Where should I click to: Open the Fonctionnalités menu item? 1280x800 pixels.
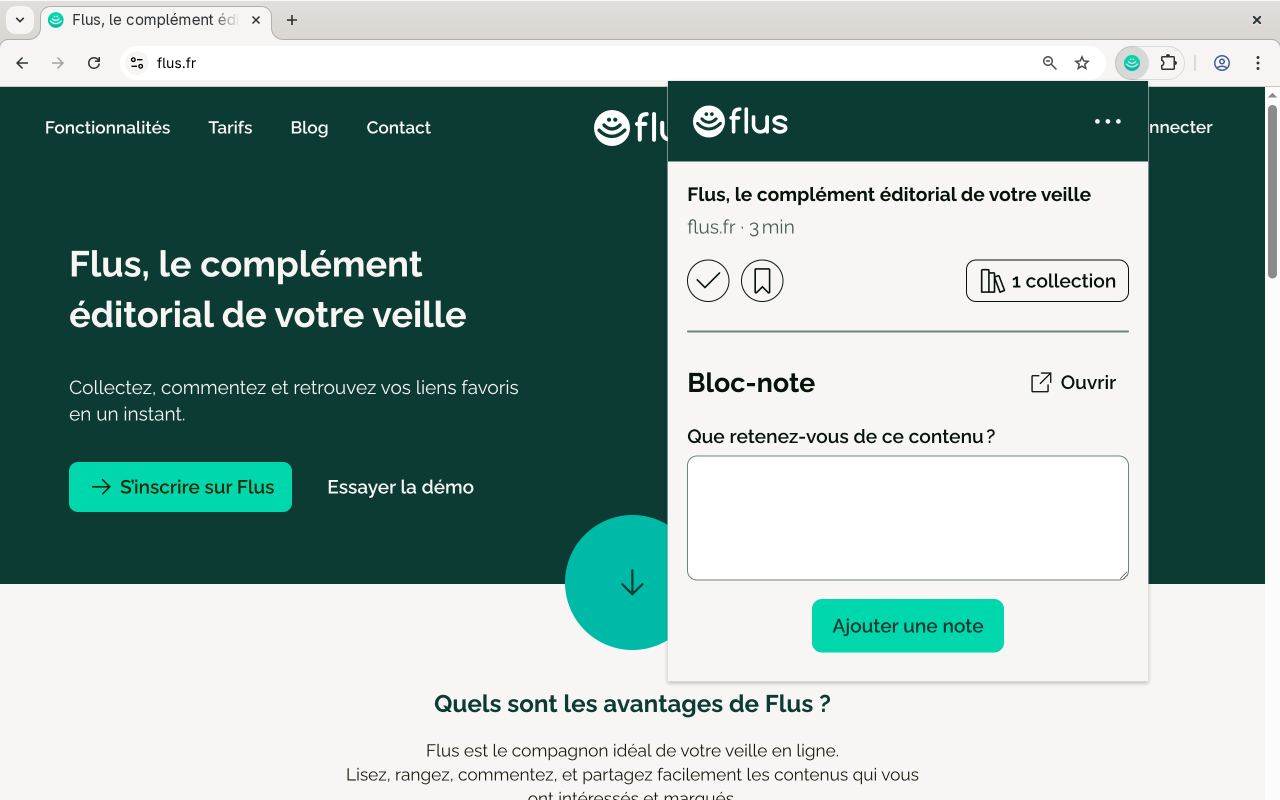pyautogui.click(x=108, y=127)
